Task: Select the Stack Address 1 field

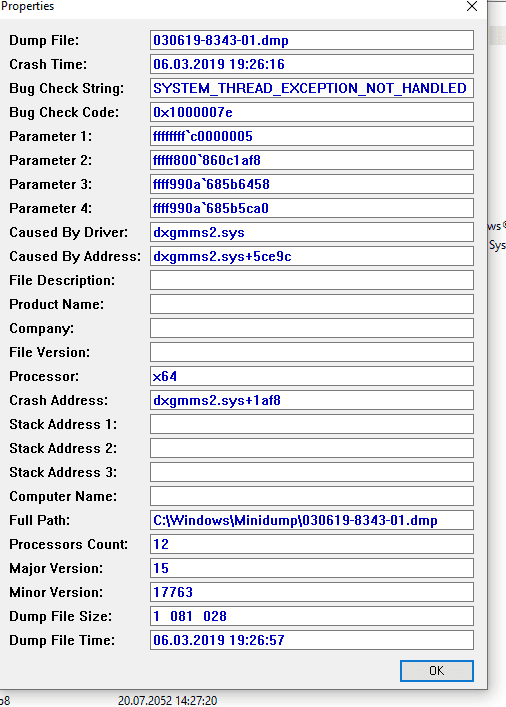Action: click(x=312, y=424)
